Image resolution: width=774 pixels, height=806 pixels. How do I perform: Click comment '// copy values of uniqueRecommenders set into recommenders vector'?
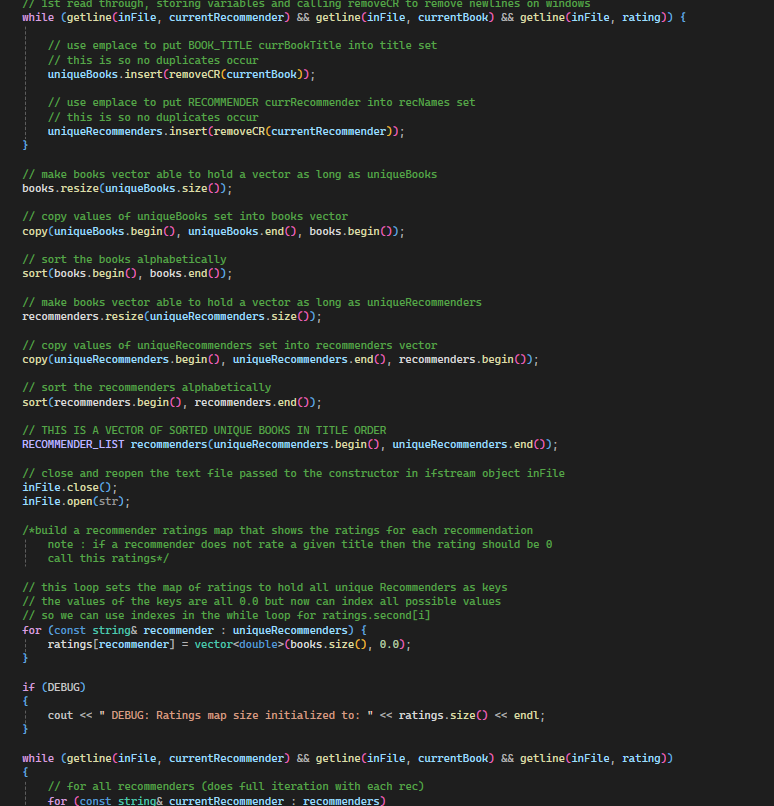coord(229,345)
